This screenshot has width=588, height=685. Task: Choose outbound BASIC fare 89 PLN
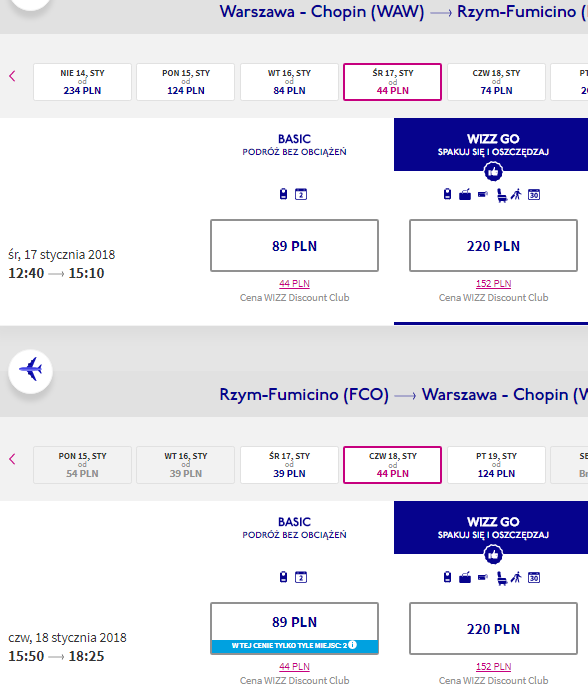(x=294, y=246)
